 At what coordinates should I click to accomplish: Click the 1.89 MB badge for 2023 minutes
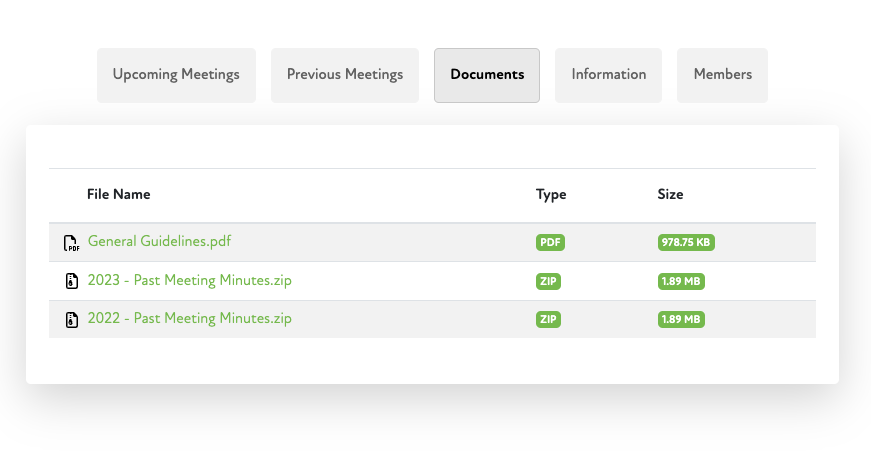pos(681,282)
